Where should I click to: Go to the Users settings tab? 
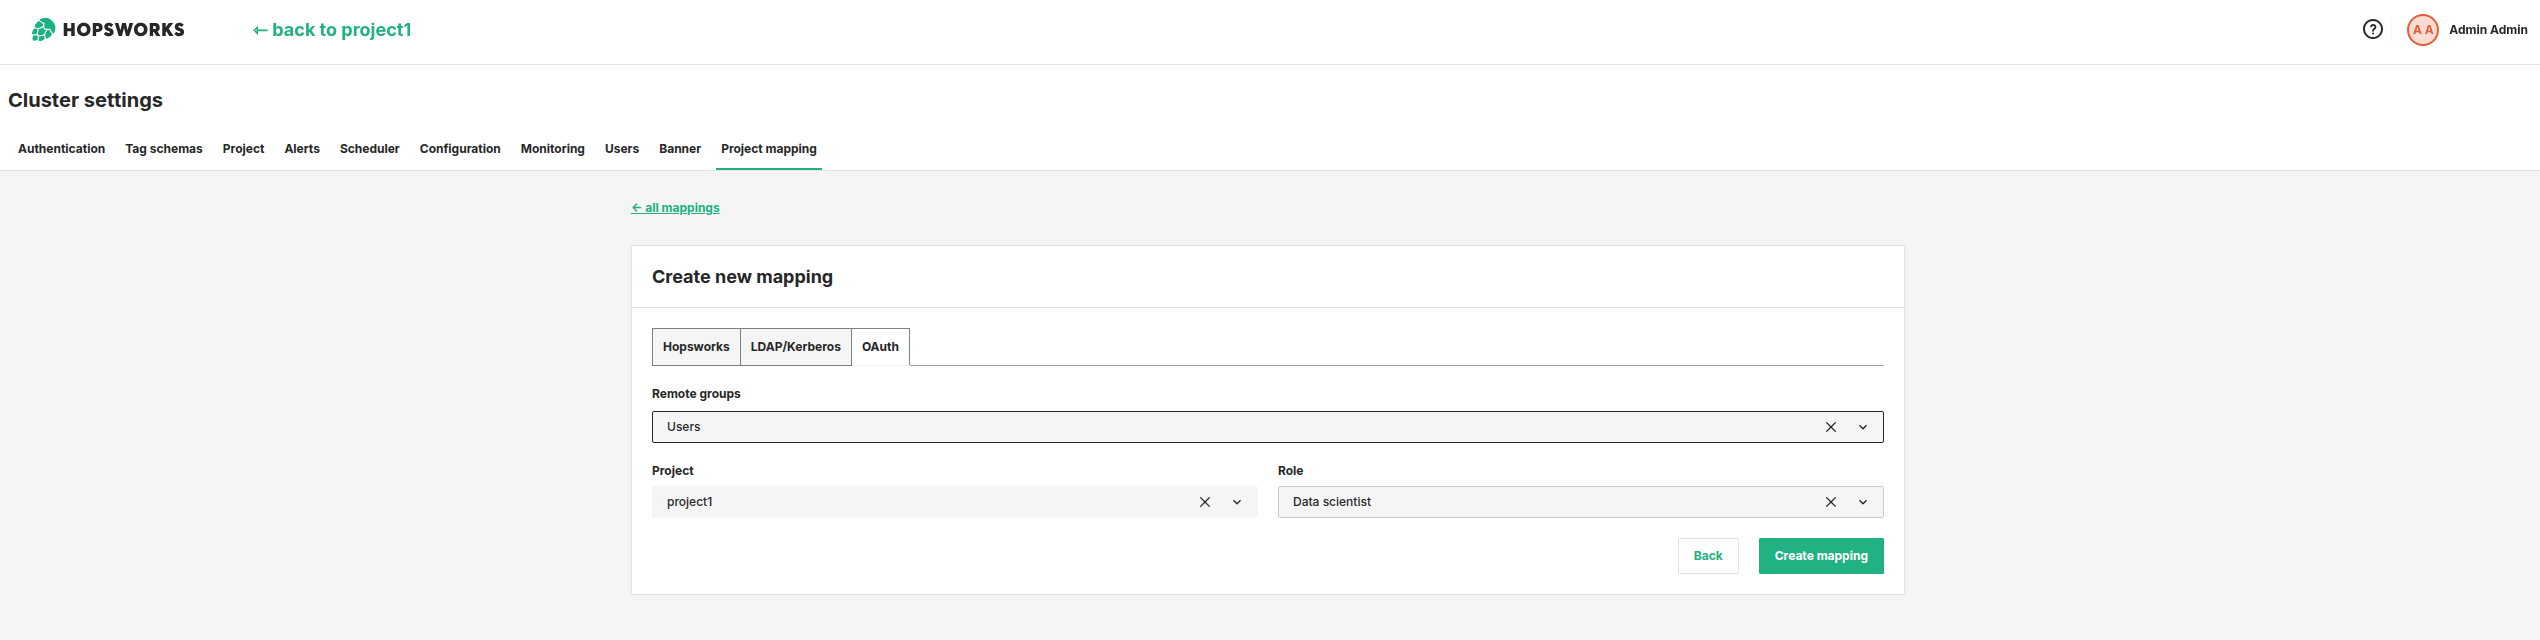[x=621, y=149]
